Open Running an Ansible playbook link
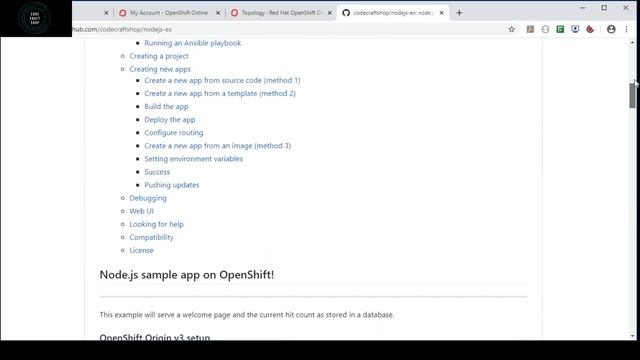This screenshot has width=640, height=360. point(193,43)
